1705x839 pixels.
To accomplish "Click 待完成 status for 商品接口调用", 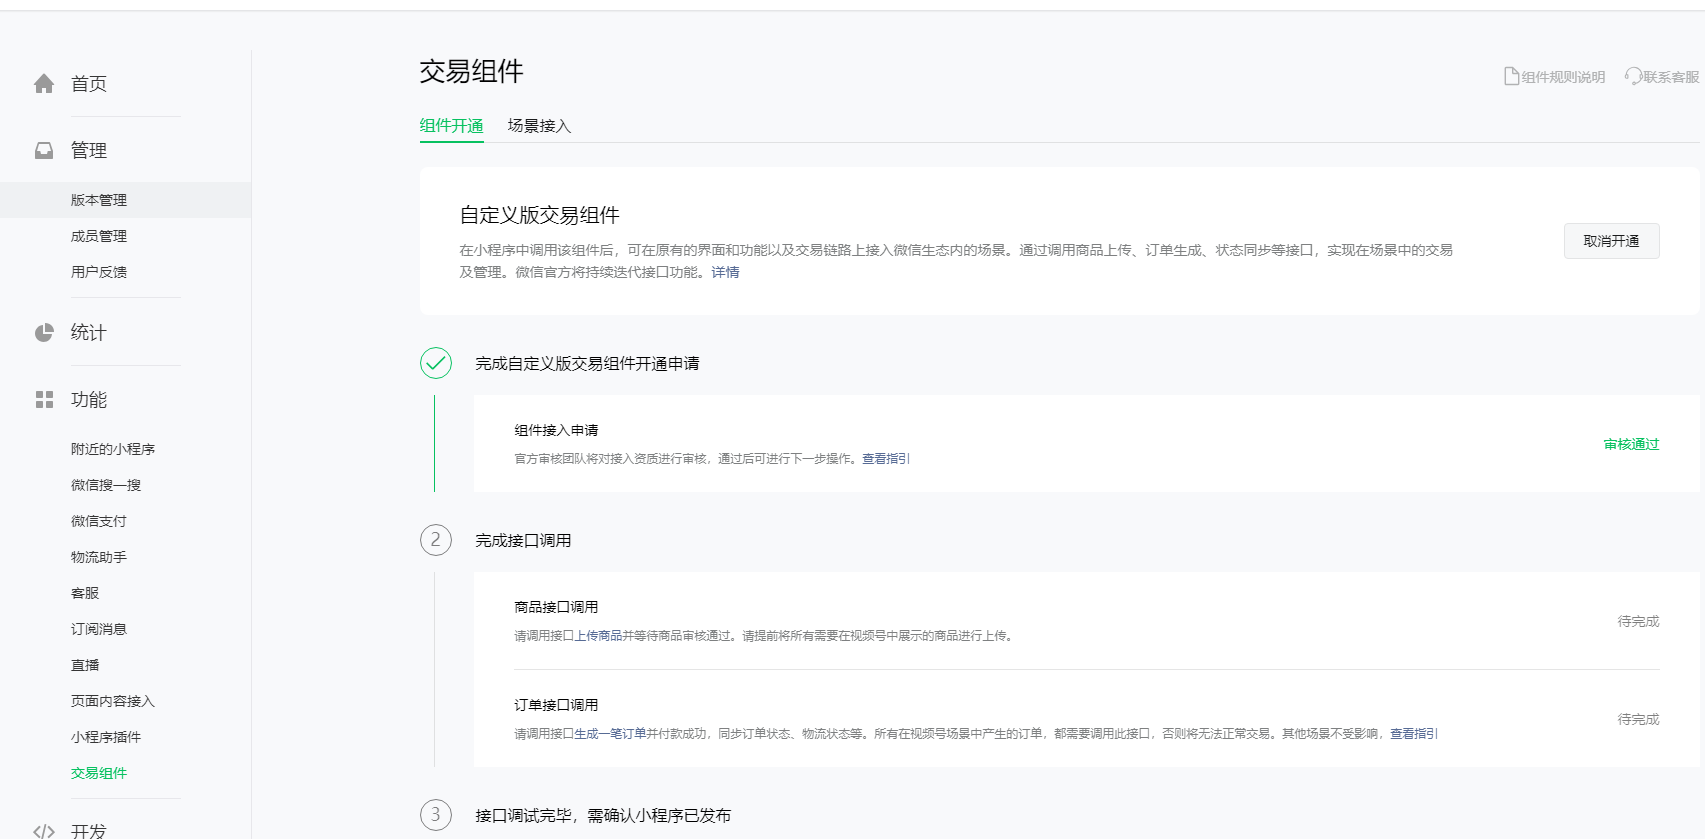I will [1638, 621].
